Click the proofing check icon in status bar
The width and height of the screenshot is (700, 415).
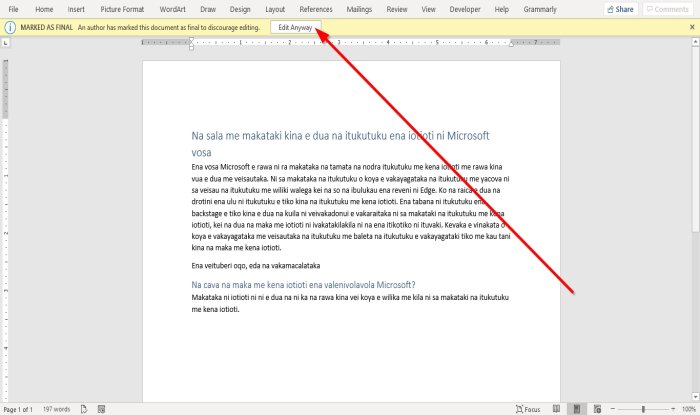83,409
